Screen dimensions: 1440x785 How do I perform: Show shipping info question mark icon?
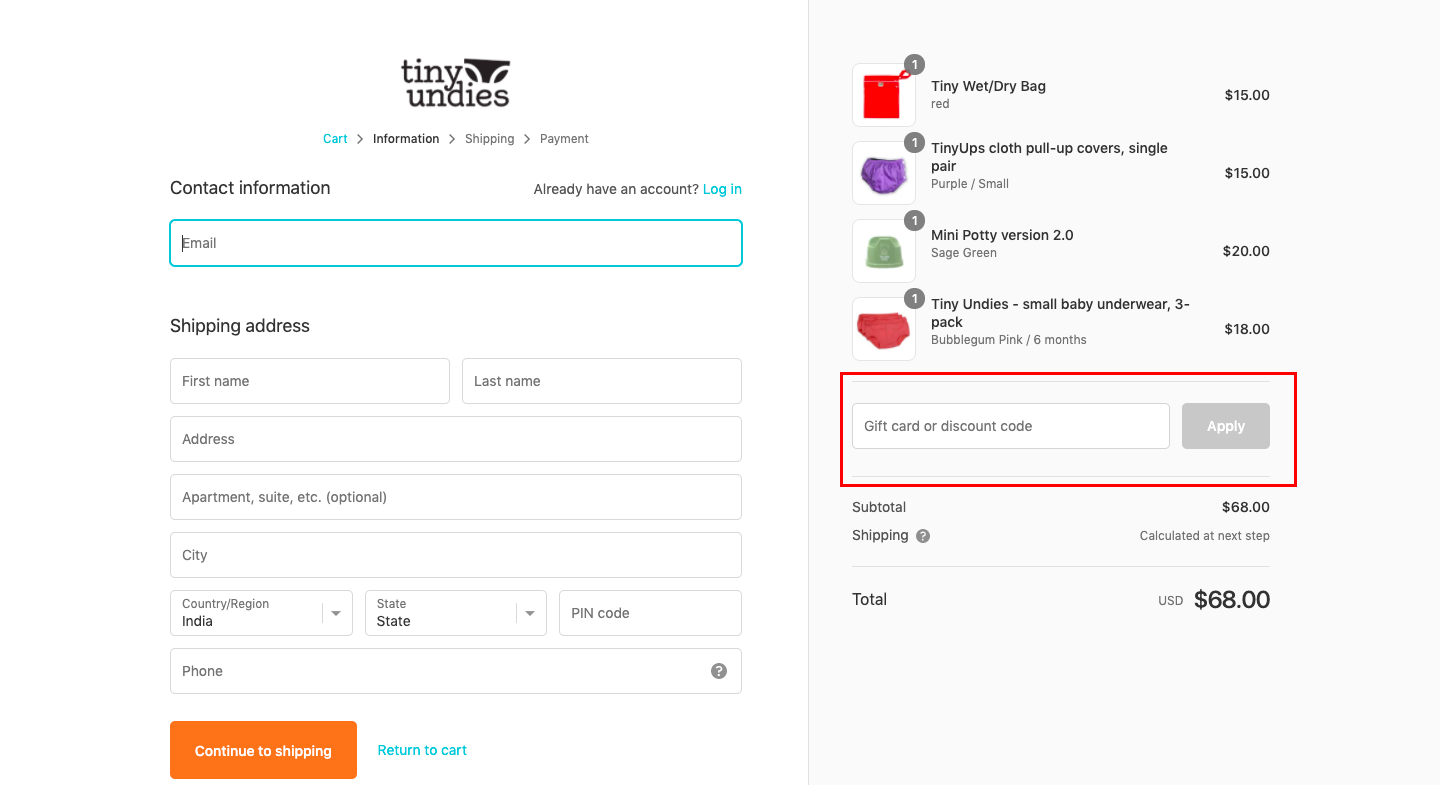(923, 536)
